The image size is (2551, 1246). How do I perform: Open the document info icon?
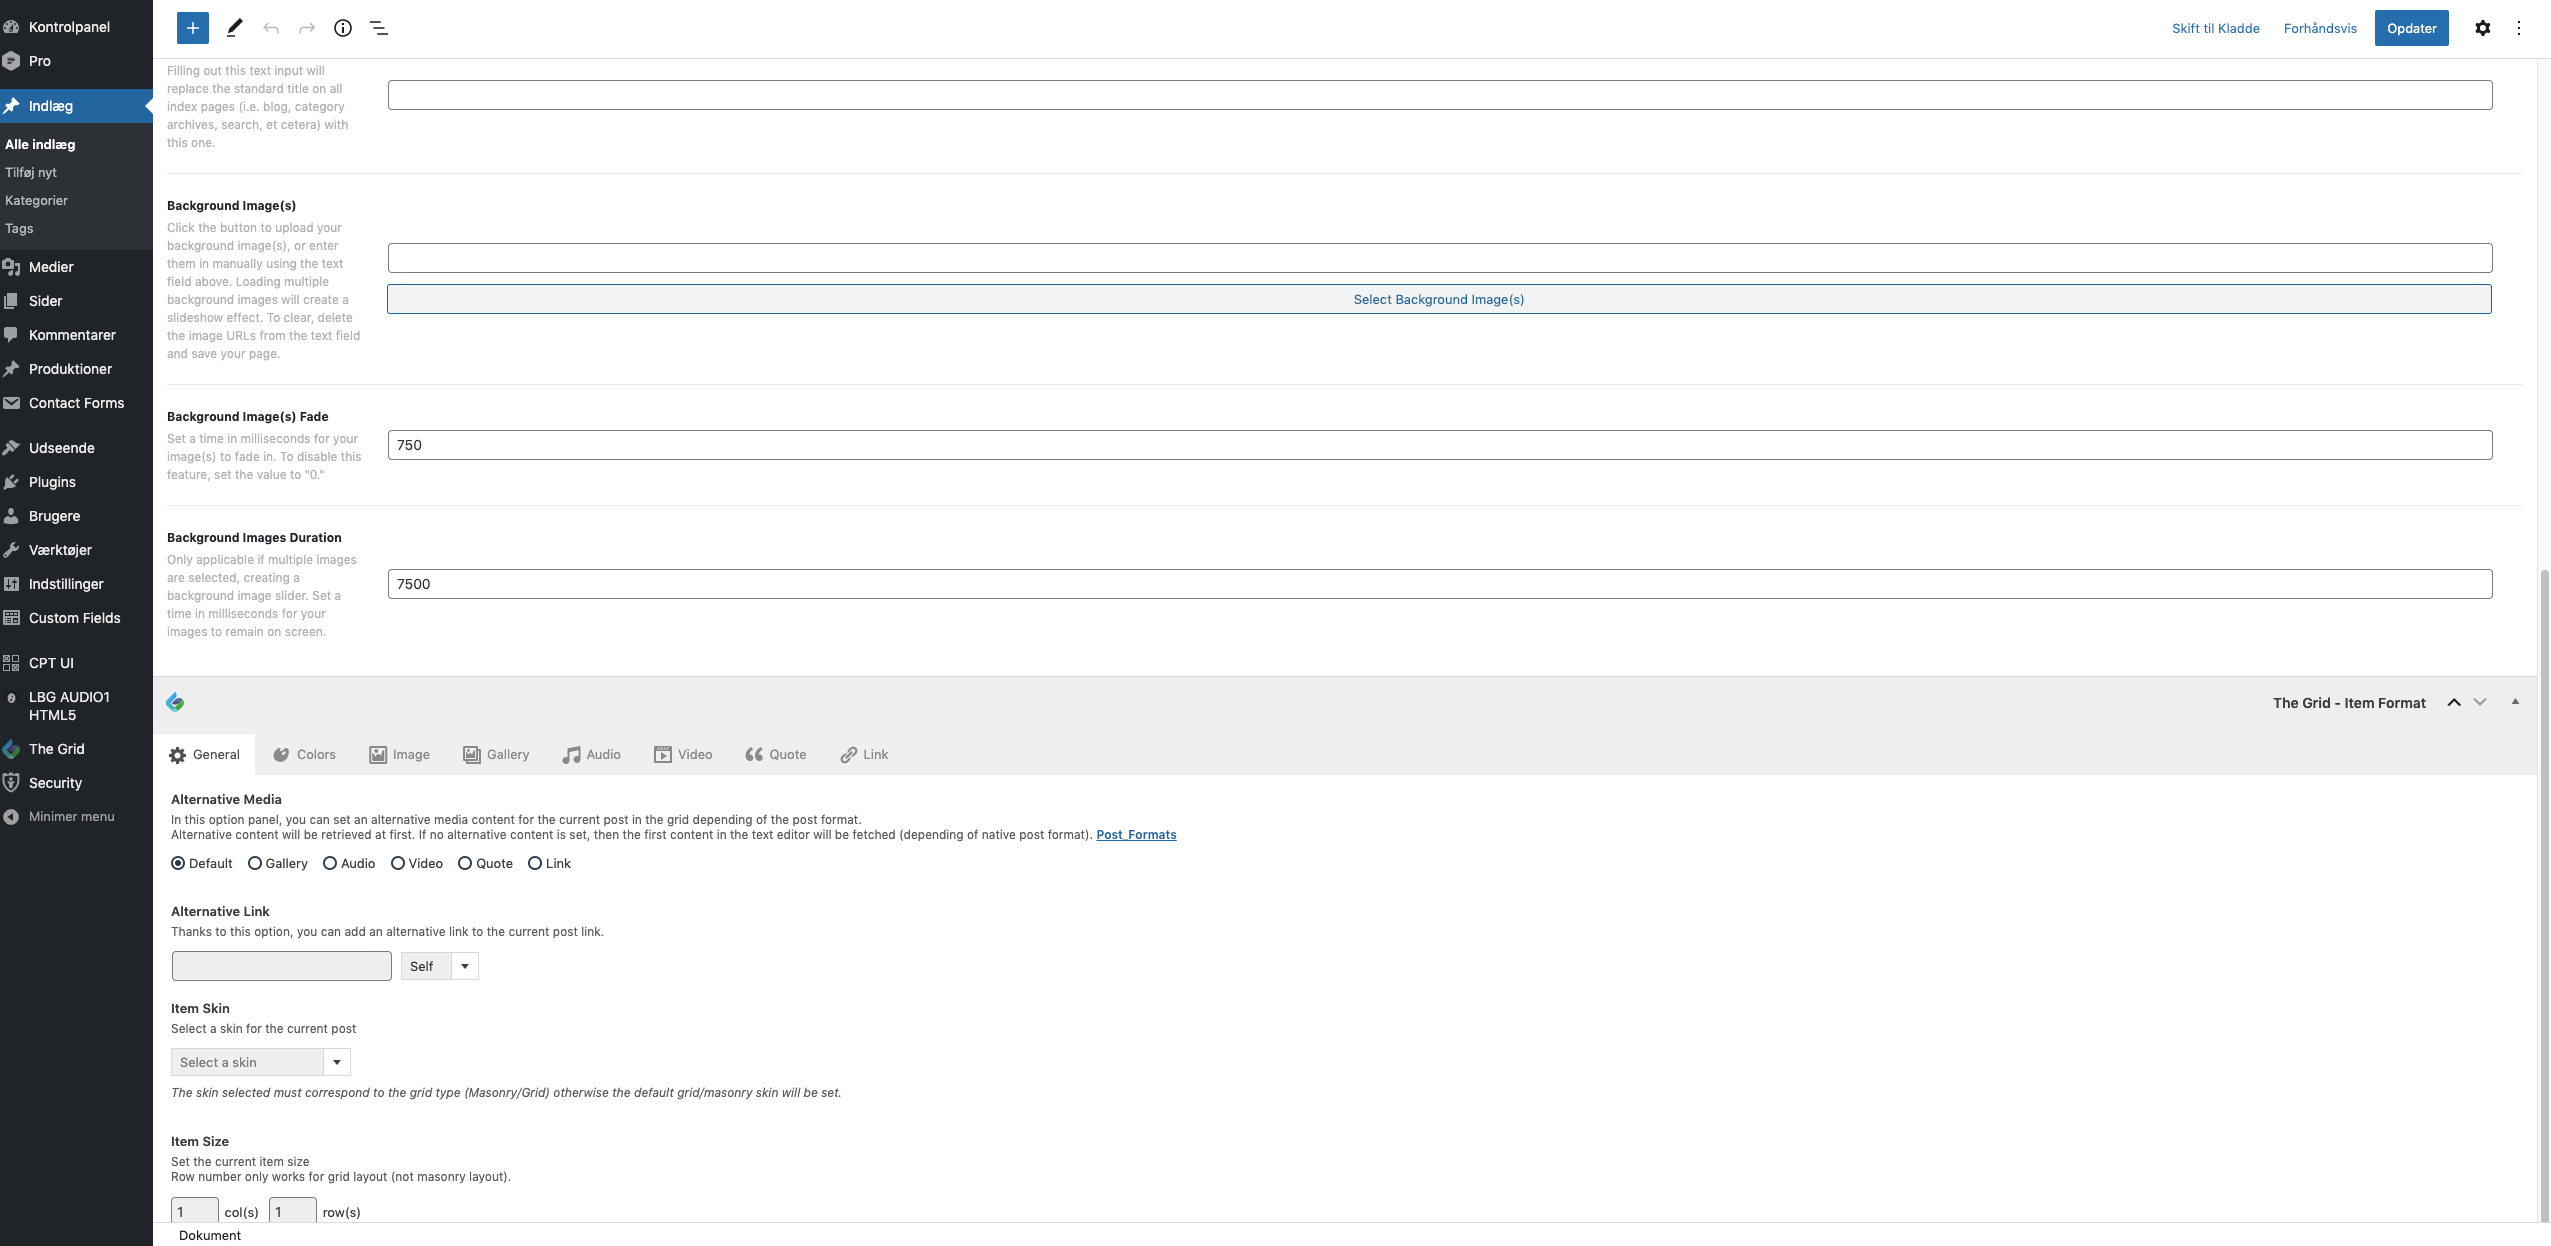(x=343, y=28)
